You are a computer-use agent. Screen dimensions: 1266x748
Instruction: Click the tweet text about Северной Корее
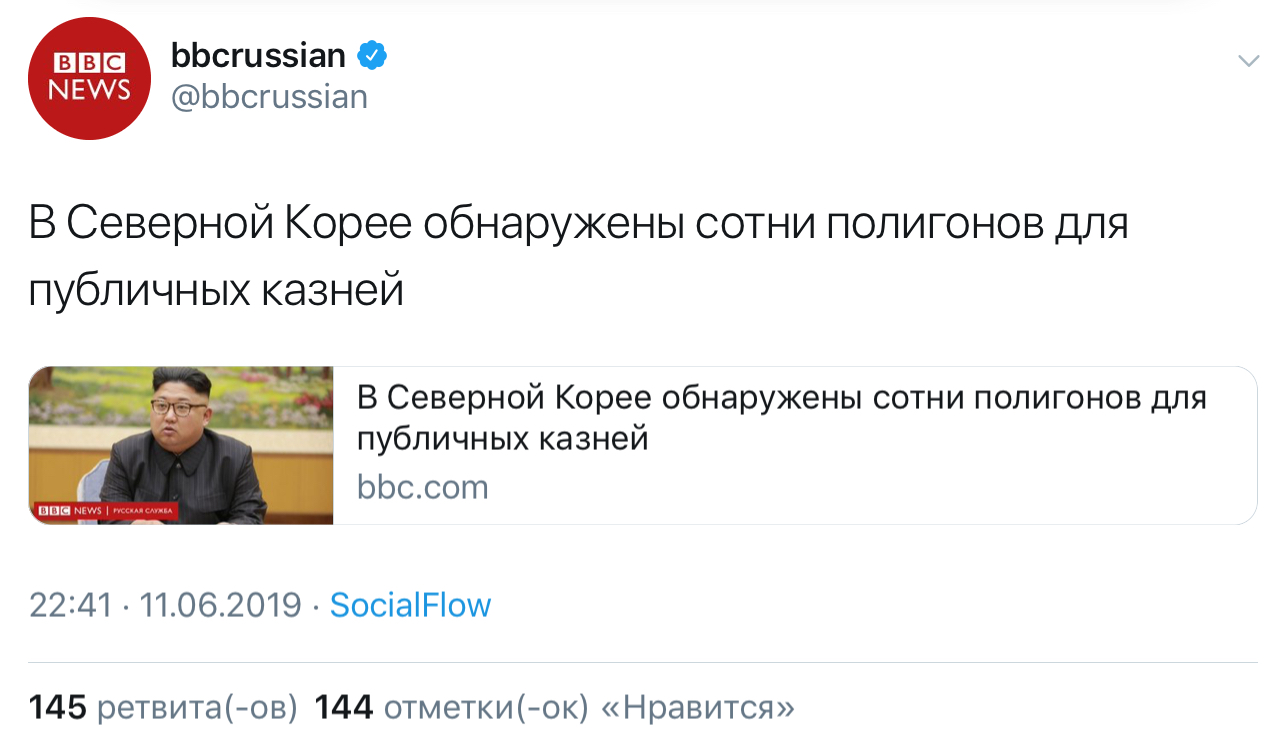click(x=578, y=224)
